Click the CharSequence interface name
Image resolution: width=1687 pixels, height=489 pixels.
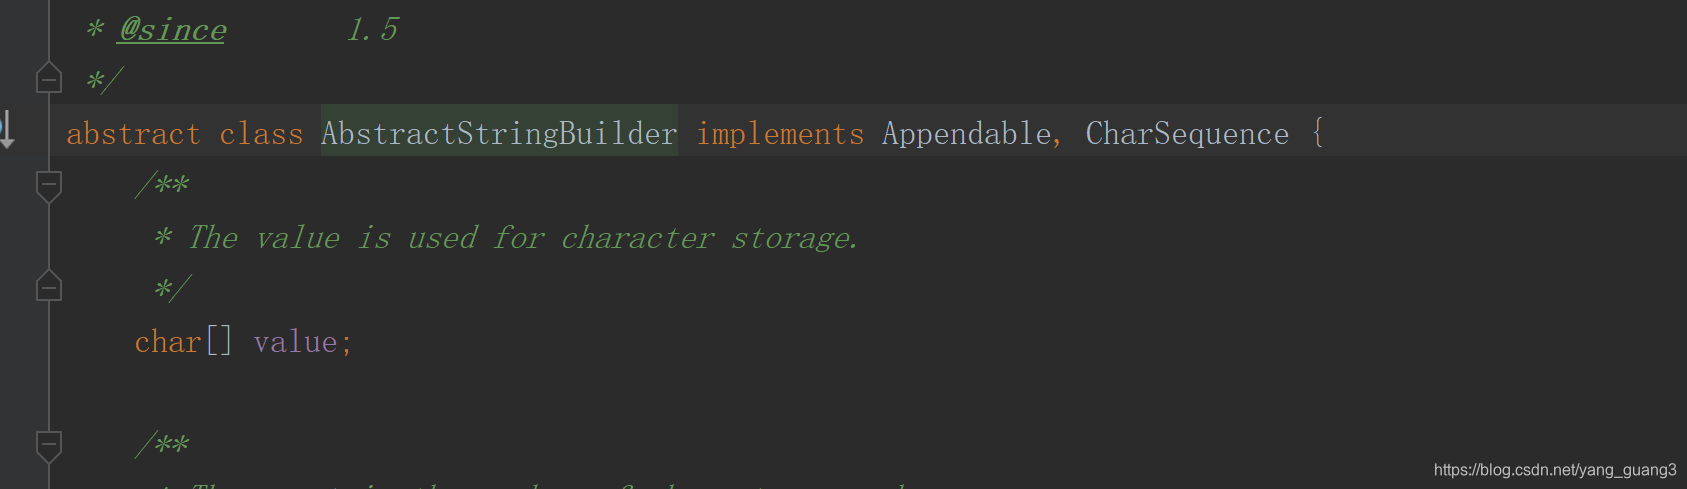pyautogui.click(x=1187, y=133)
